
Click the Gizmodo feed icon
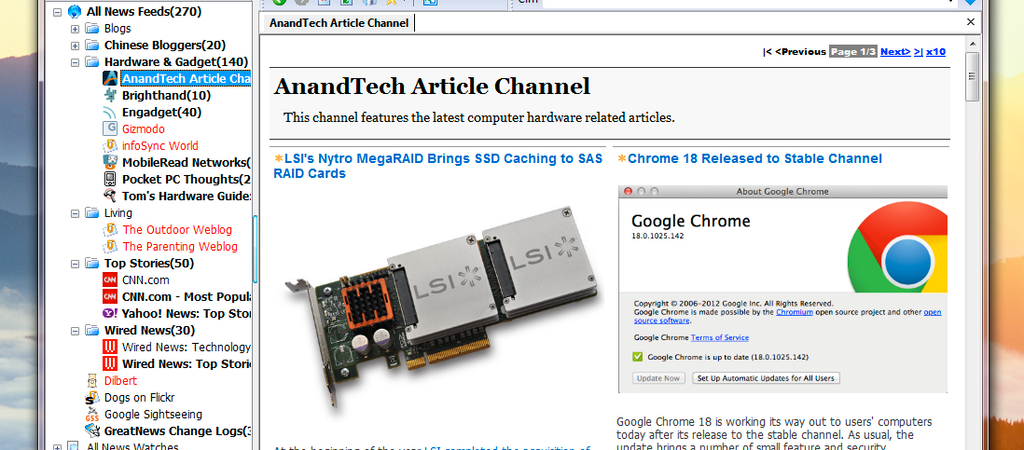[x=110, y=129]
